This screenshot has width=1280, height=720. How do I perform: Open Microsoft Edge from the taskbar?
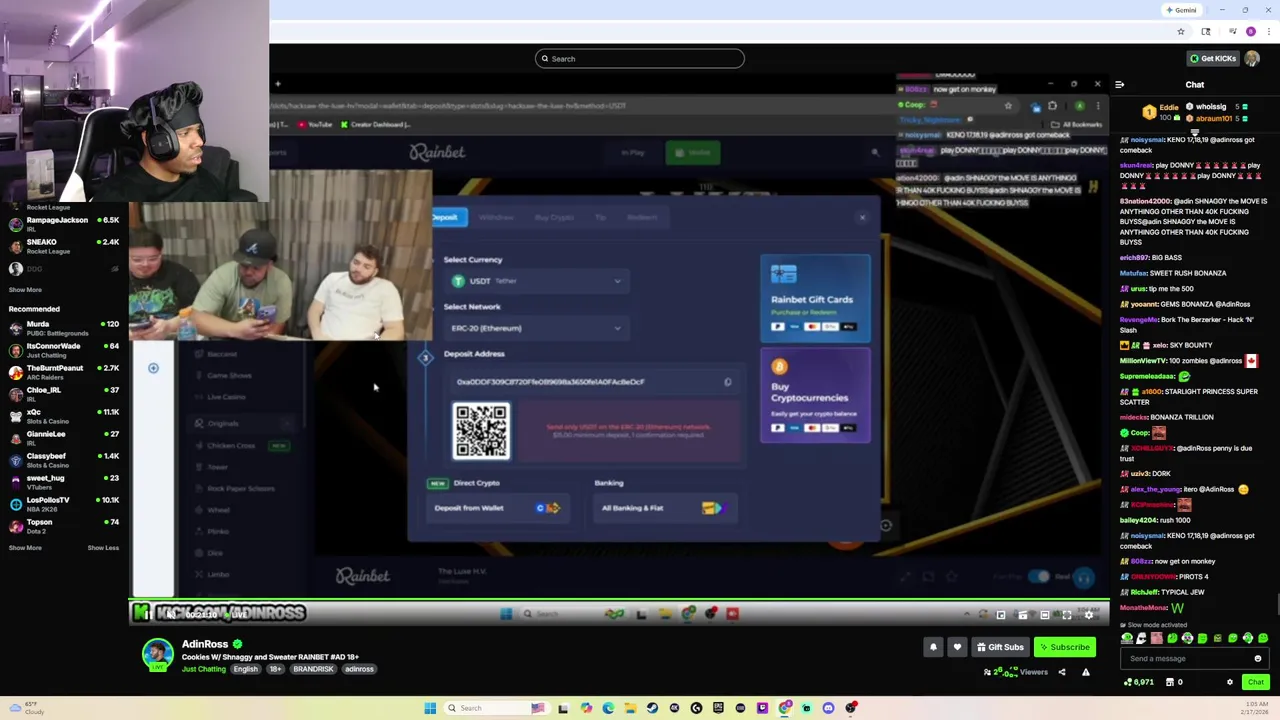click(x=608, y=708)
